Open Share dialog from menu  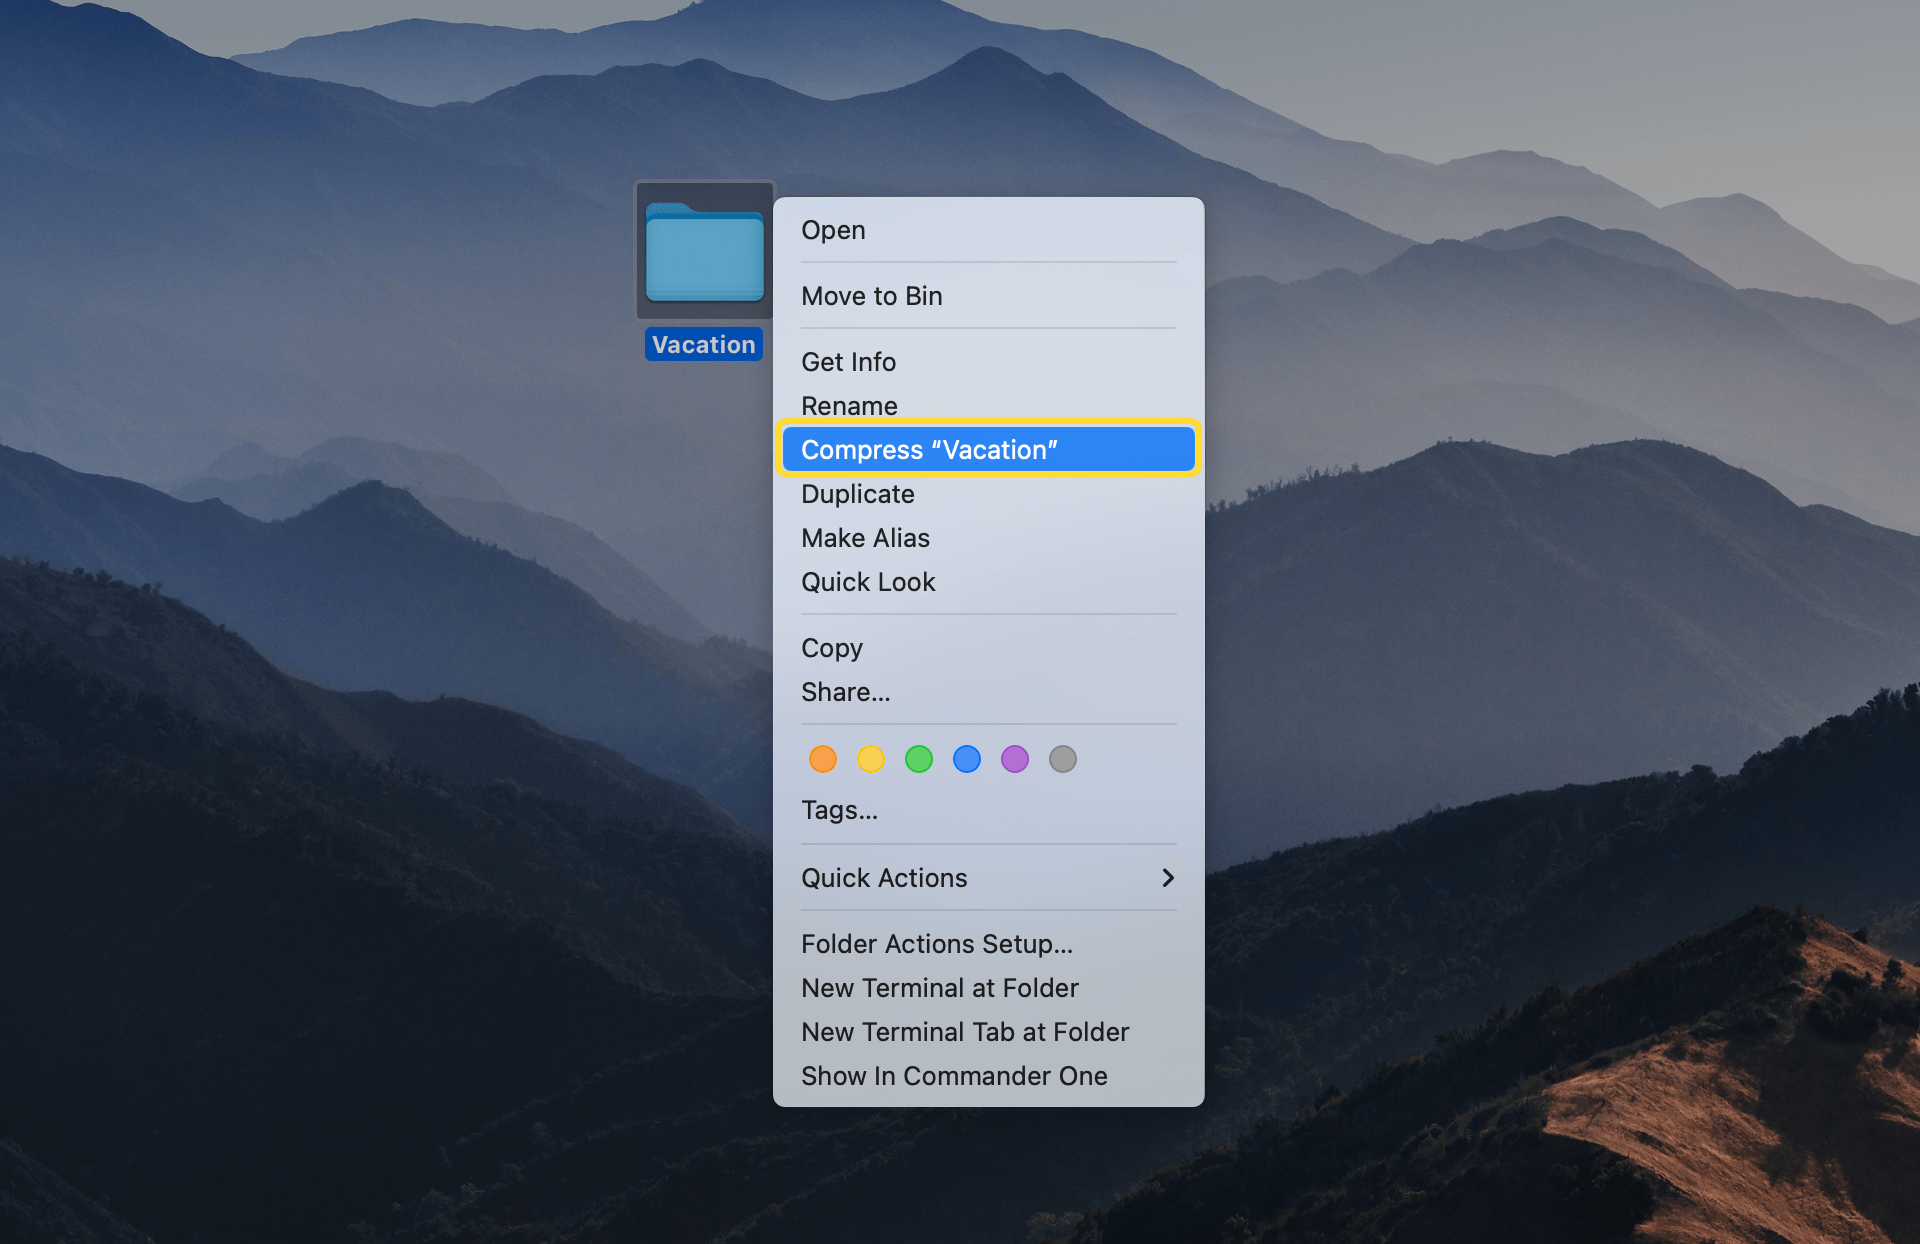[x=847, y=691]
